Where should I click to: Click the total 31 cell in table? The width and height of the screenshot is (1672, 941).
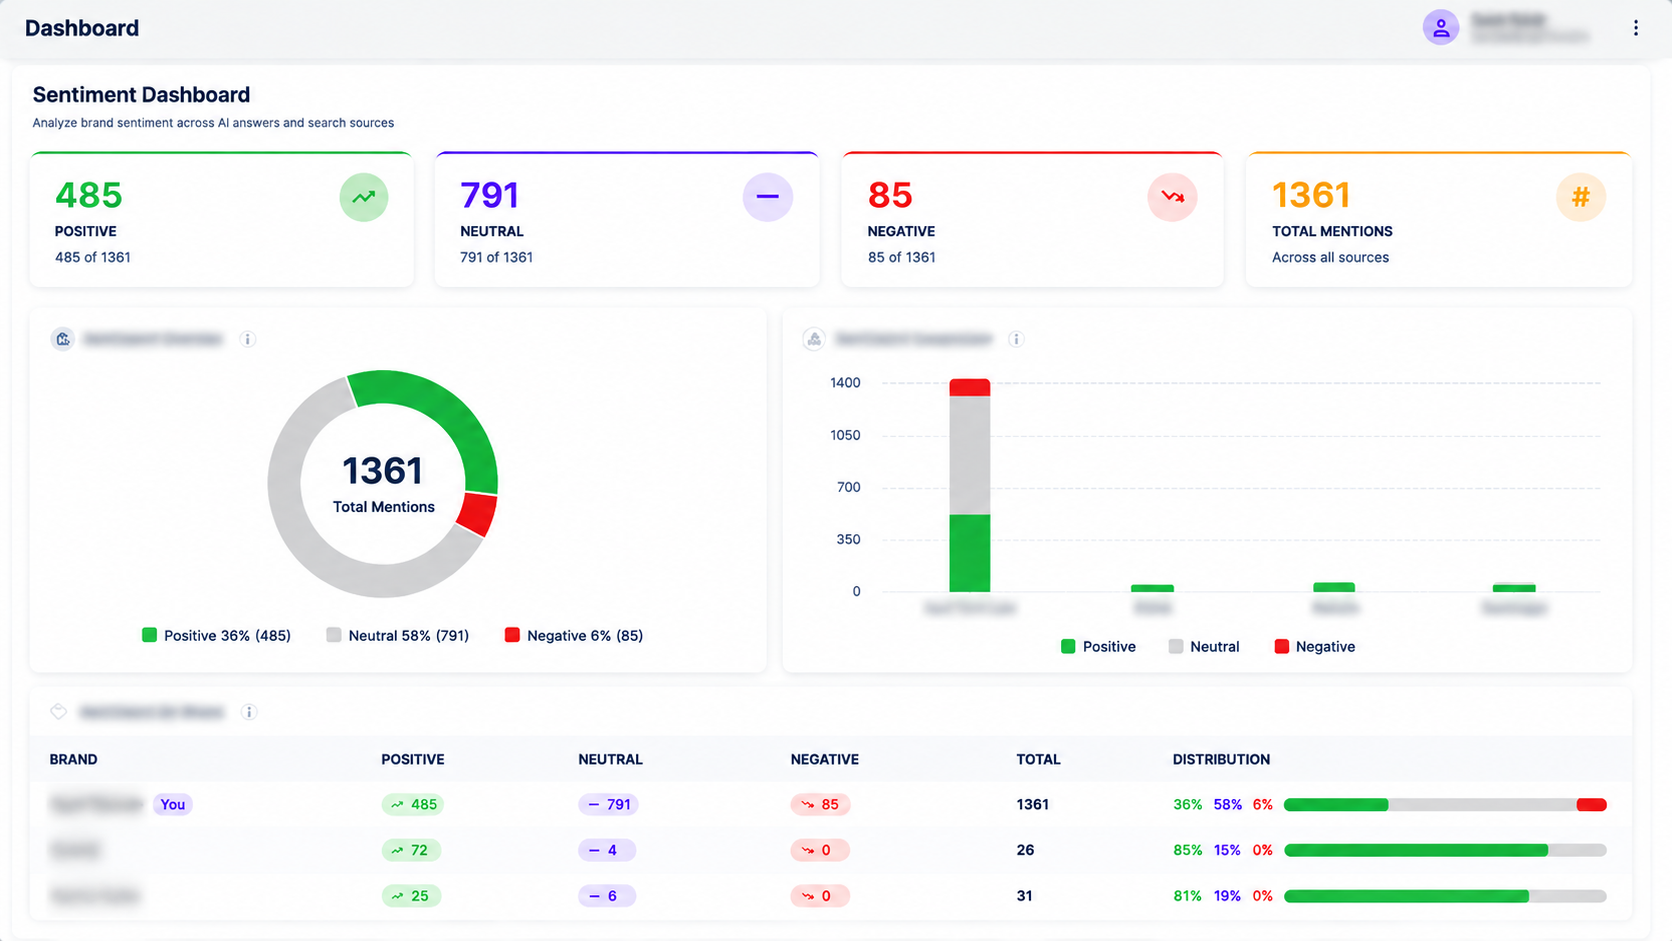1024,896
